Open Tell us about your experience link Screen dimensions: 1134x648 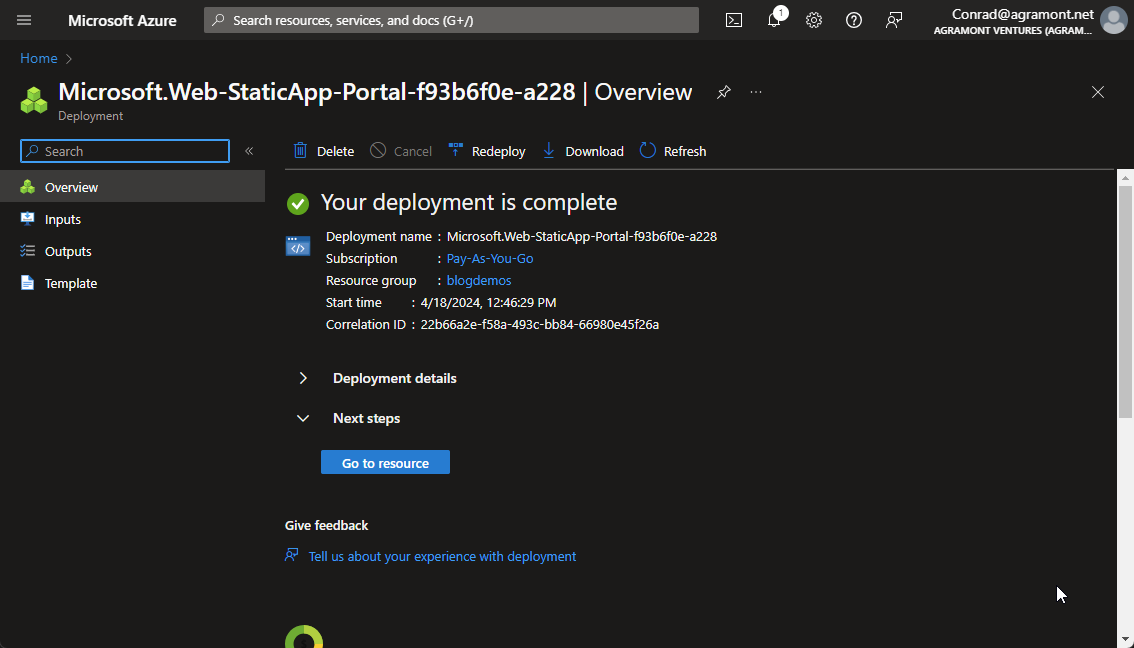(x=443, y=556)
